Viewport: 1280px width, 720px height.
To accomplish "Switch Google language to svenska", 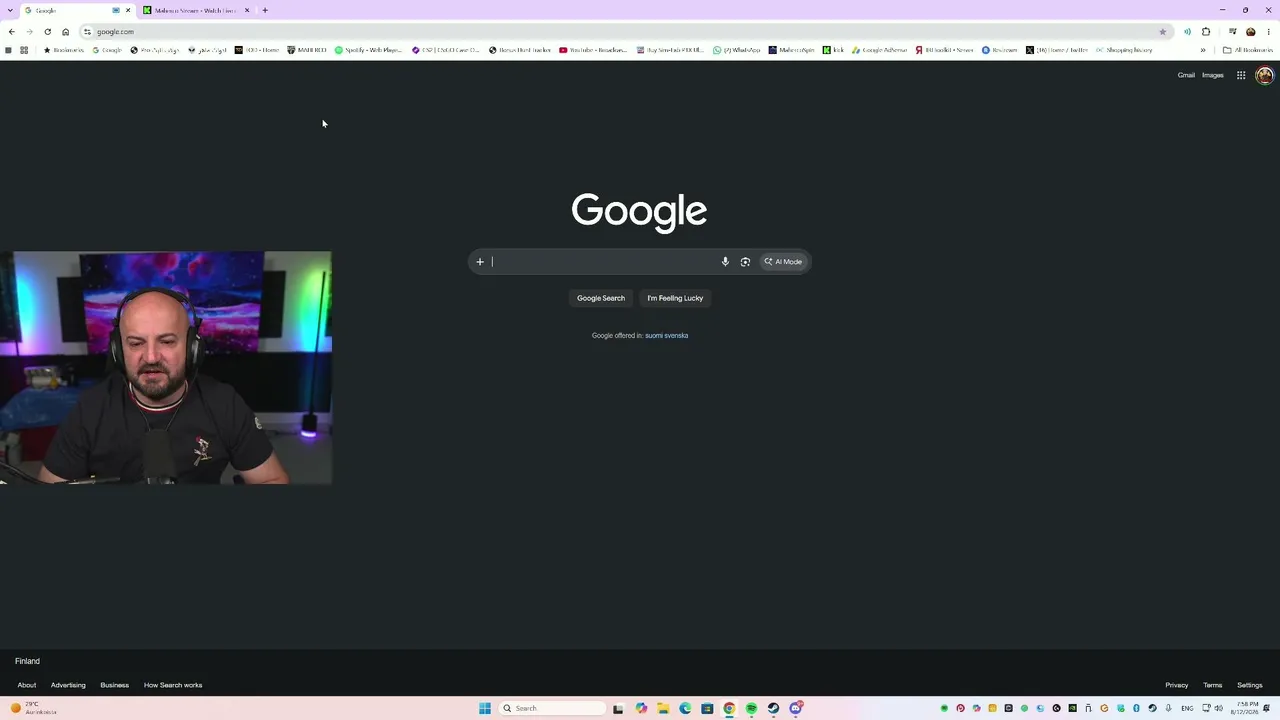I will pos(678,336).
